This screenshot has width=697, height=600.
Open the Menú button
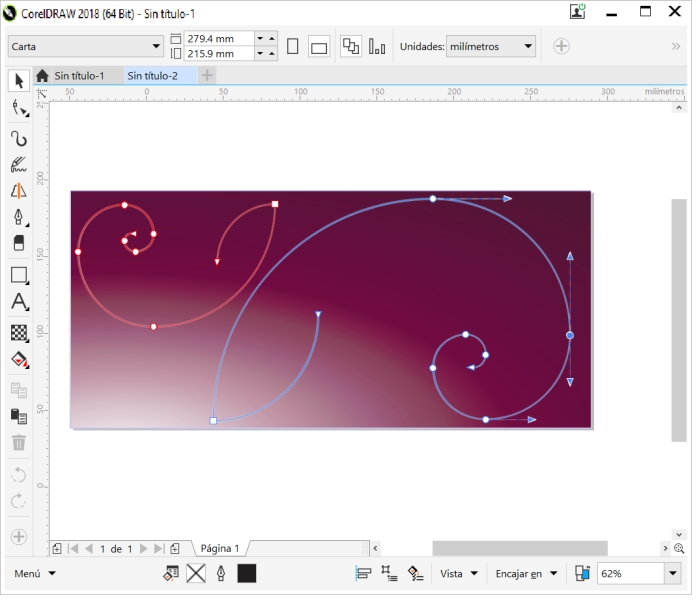click(x=35, y=574)
